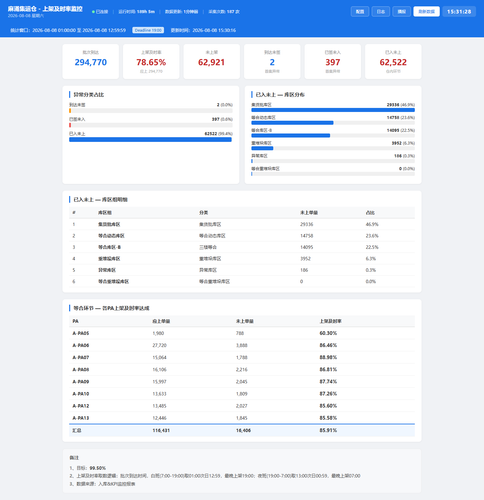Open the 配置 settings button in header
The image size is (484, 500).
360,11
